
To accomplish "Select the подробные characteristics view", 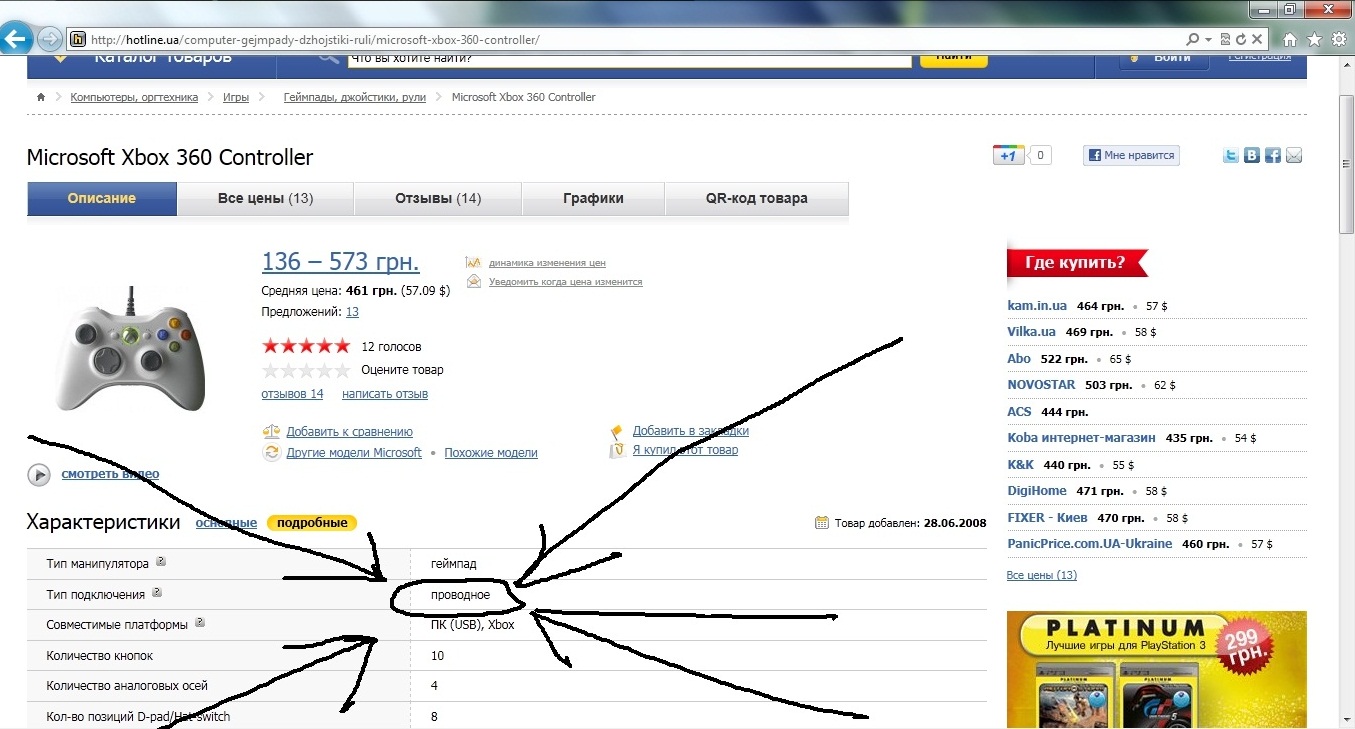I will (x=312, y=523).
